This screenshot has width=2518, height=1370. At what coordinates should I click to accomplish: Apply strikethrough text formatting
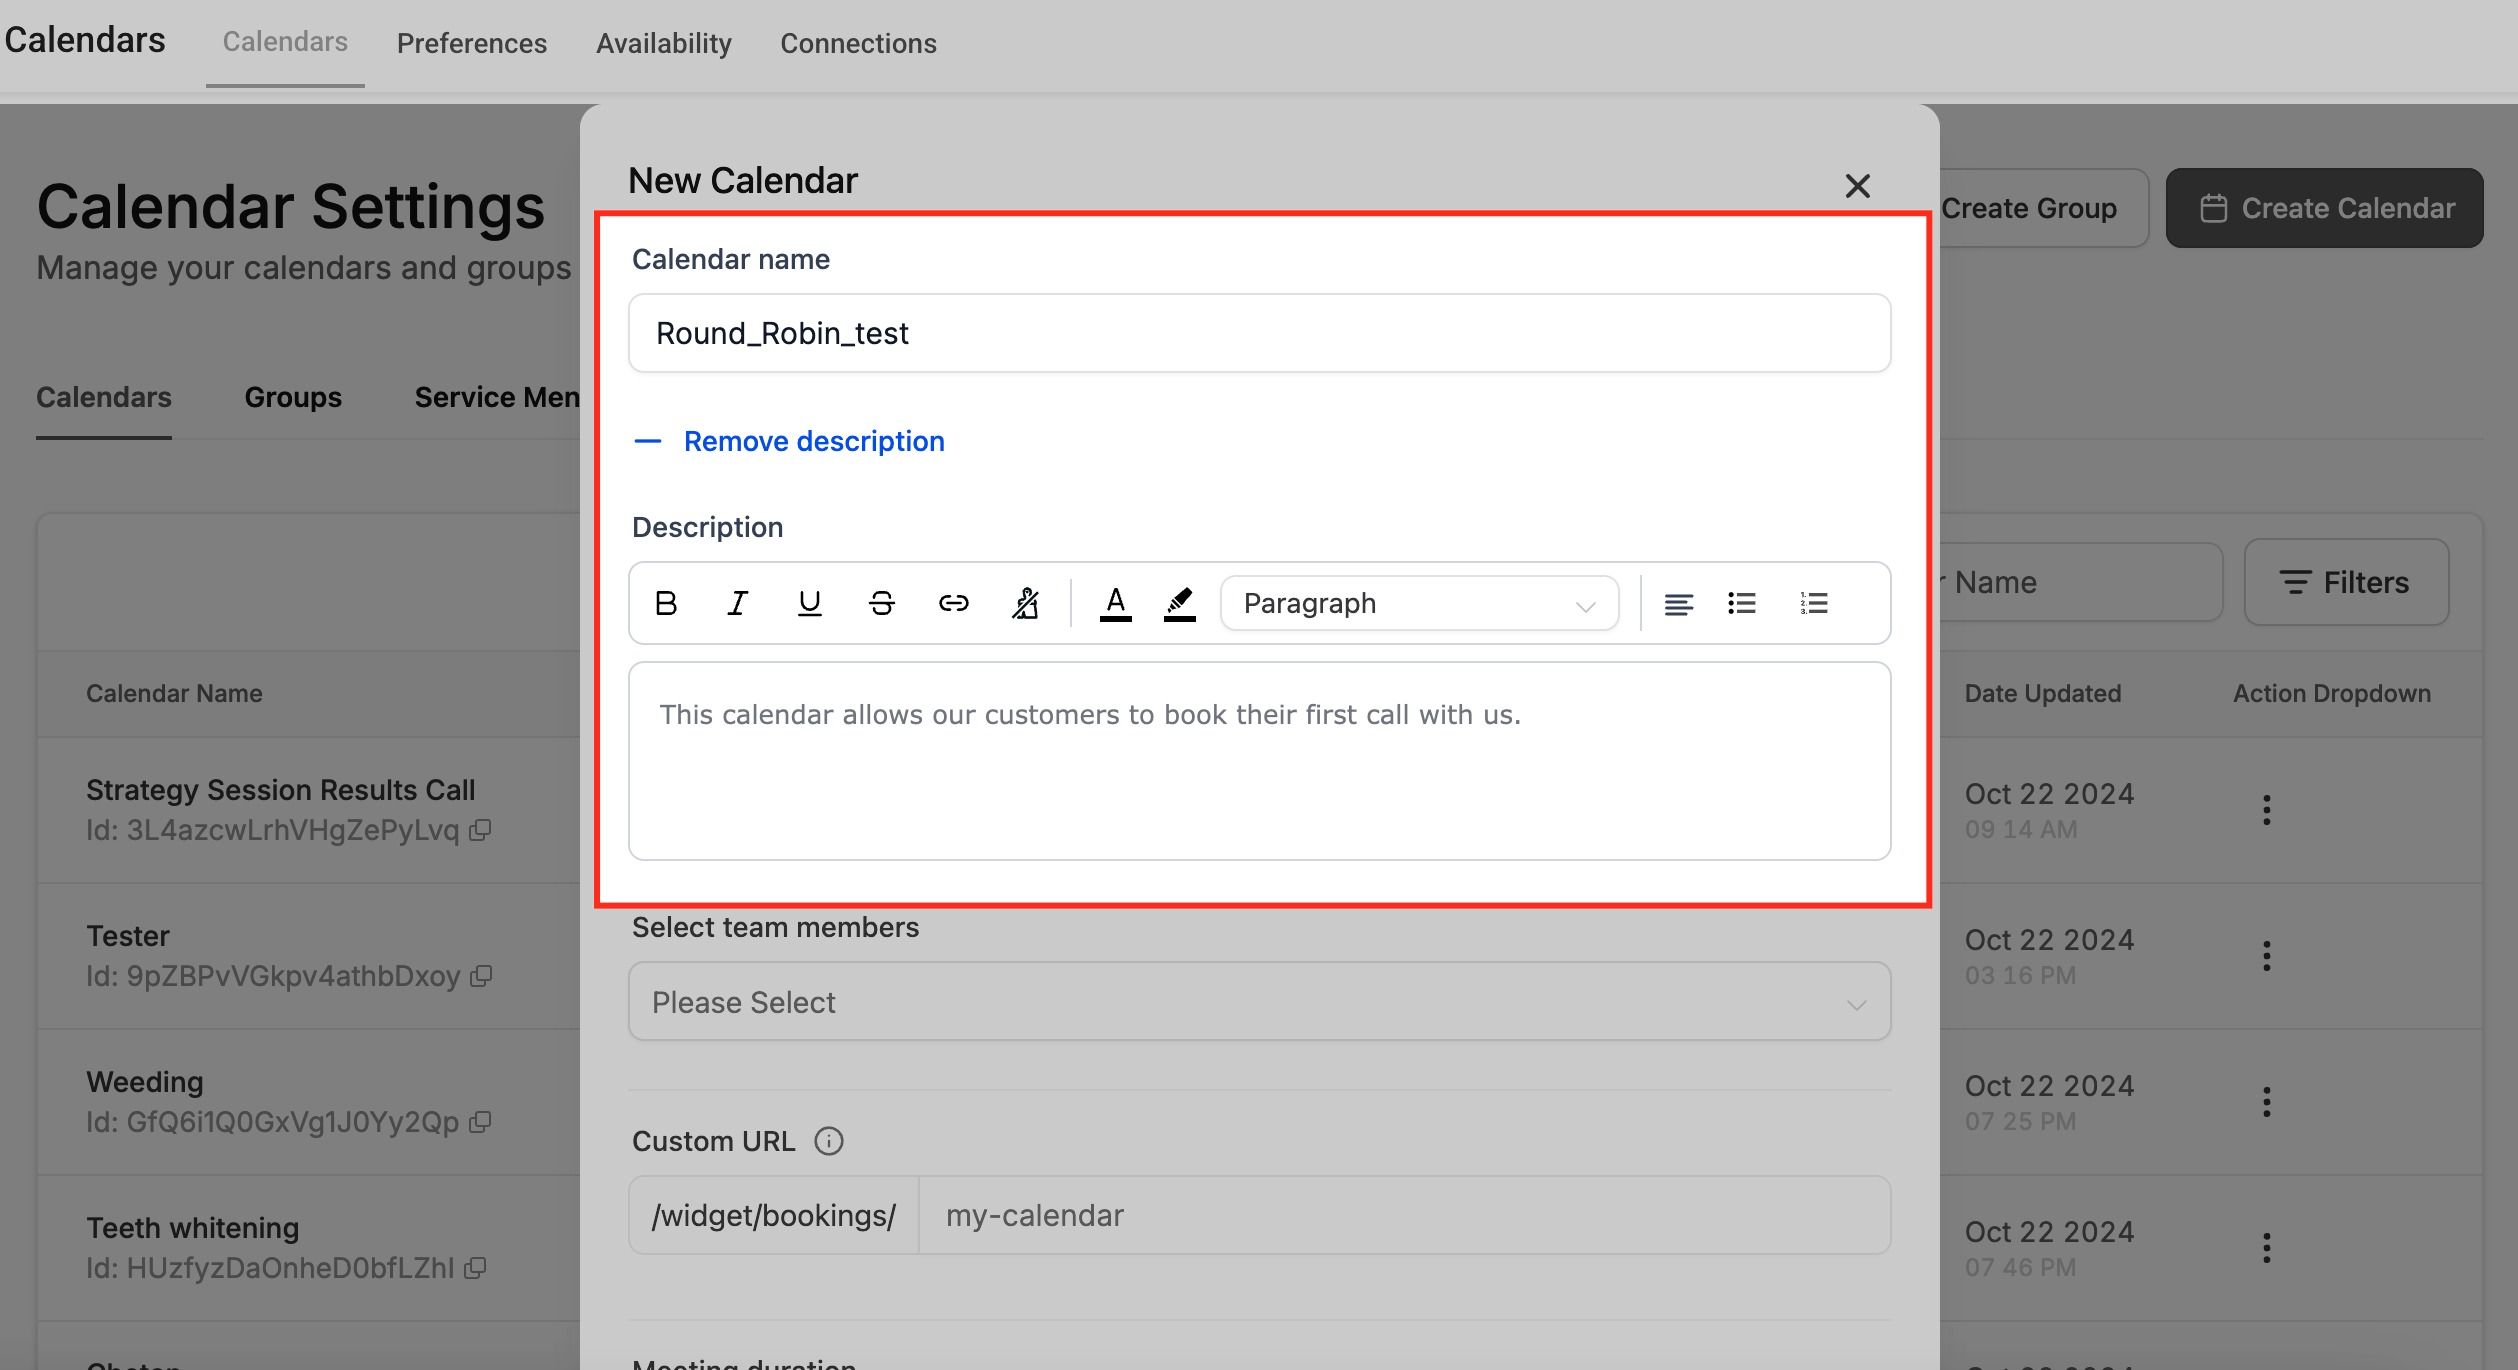click(x=881, y=603)
